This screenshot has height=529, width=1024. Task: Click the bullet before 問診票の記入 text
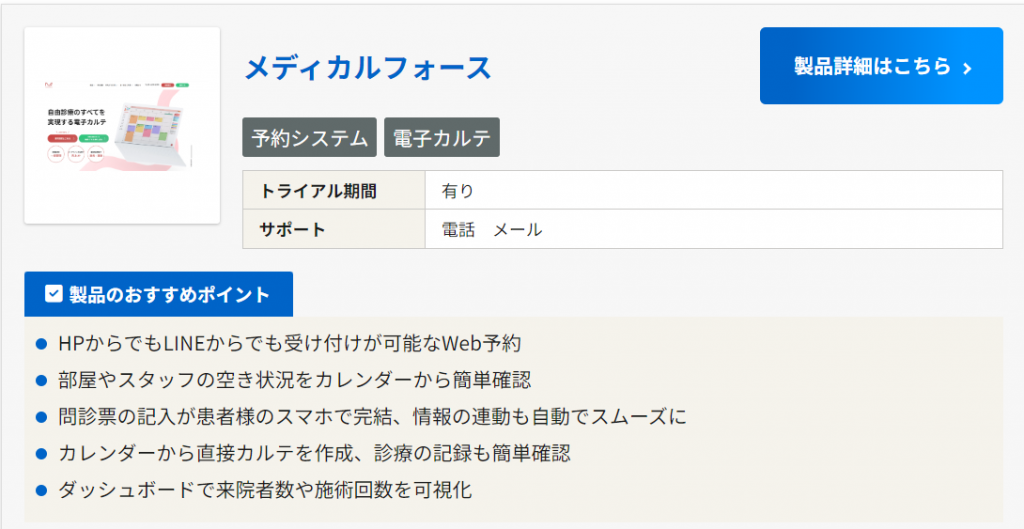[x=41, y=417]
